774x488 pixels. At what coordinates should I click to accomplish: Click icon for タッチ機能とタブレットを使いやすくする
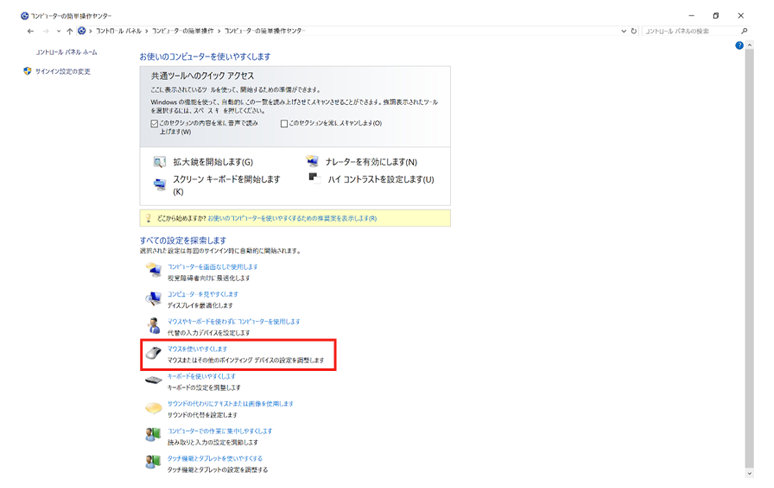click(154, 462)
